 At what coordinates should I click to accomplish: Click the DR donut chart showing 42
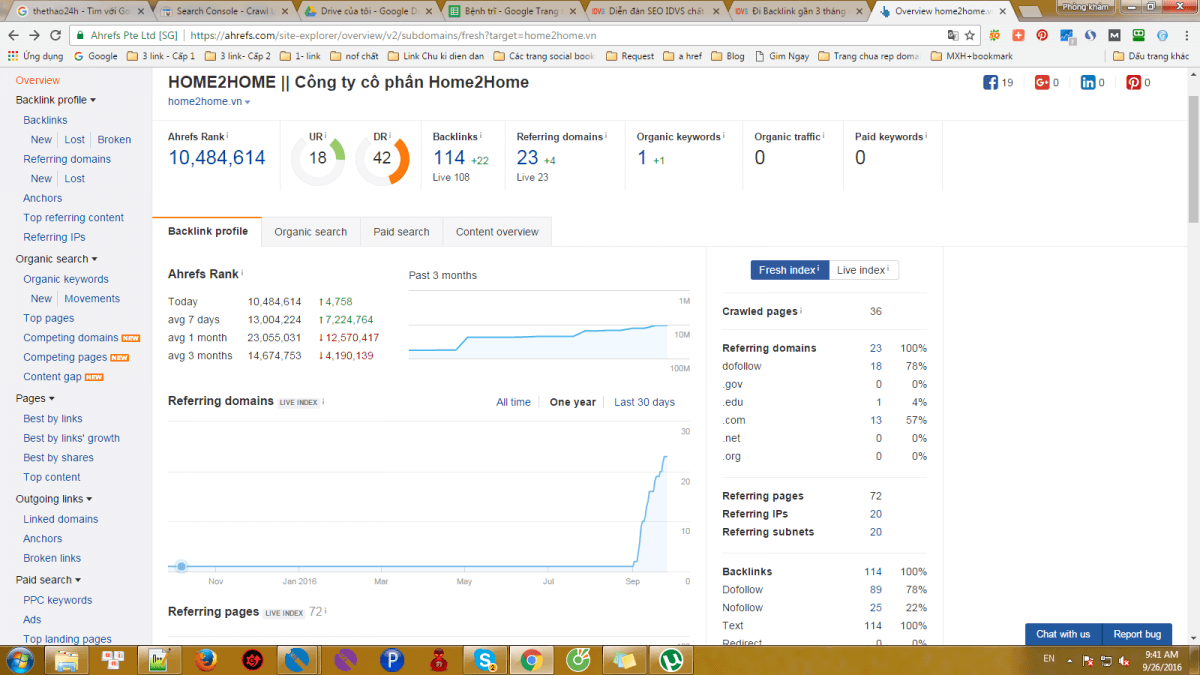[382, 158]
